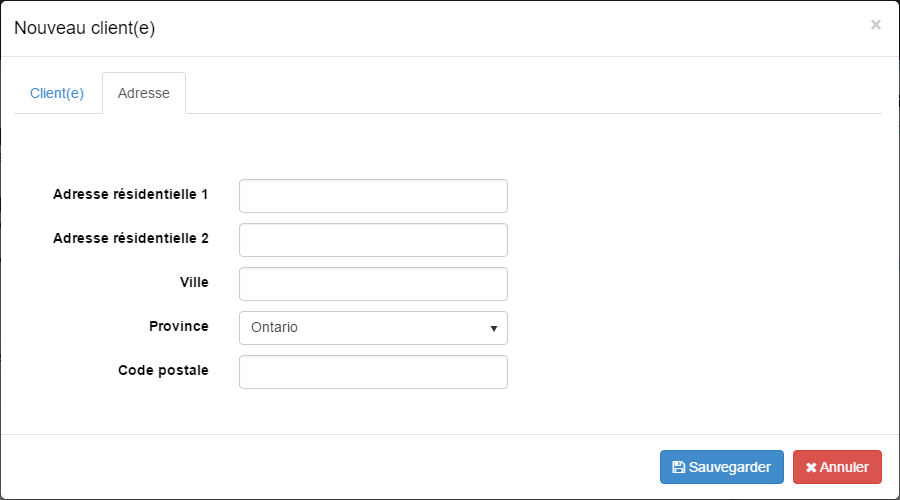Screen dimensions: 900x500
Task: Click into Adresse résidentielle 2 input
Action: click(373, 240)
